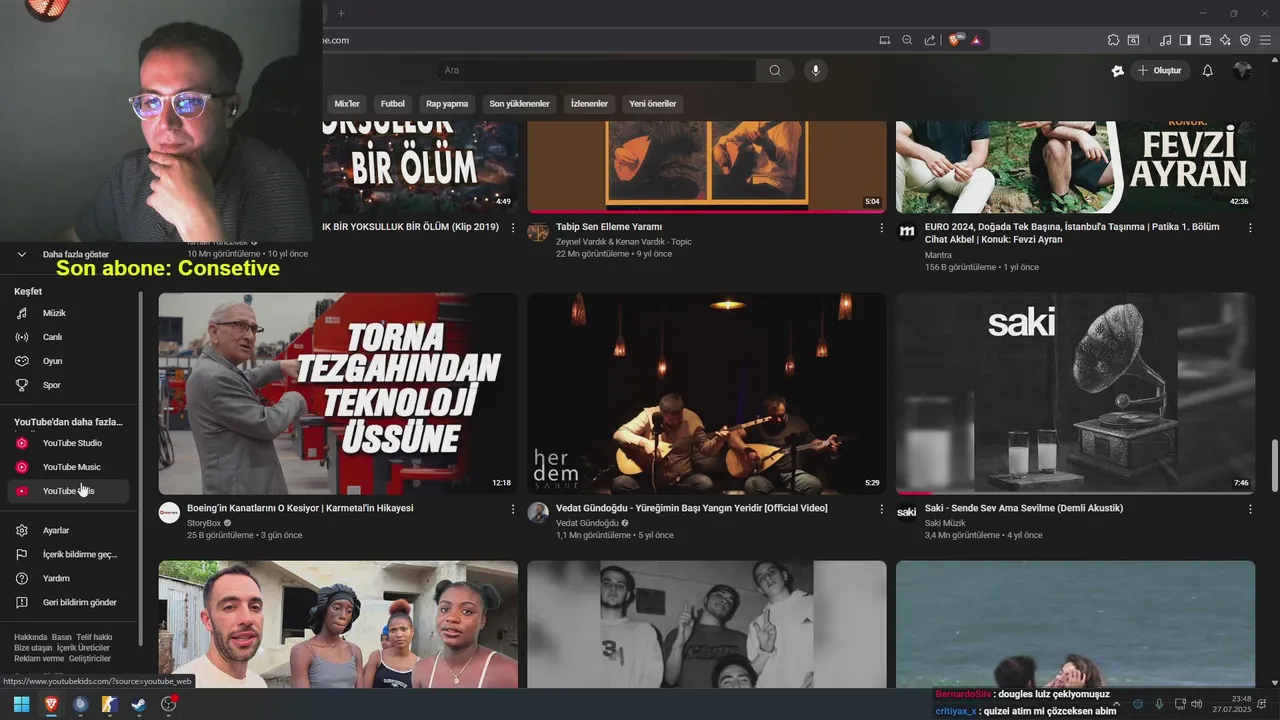Open a new browser tab with plus
Screen dimensions: 1280x720
pyautogui.click(x=341, y=13)
